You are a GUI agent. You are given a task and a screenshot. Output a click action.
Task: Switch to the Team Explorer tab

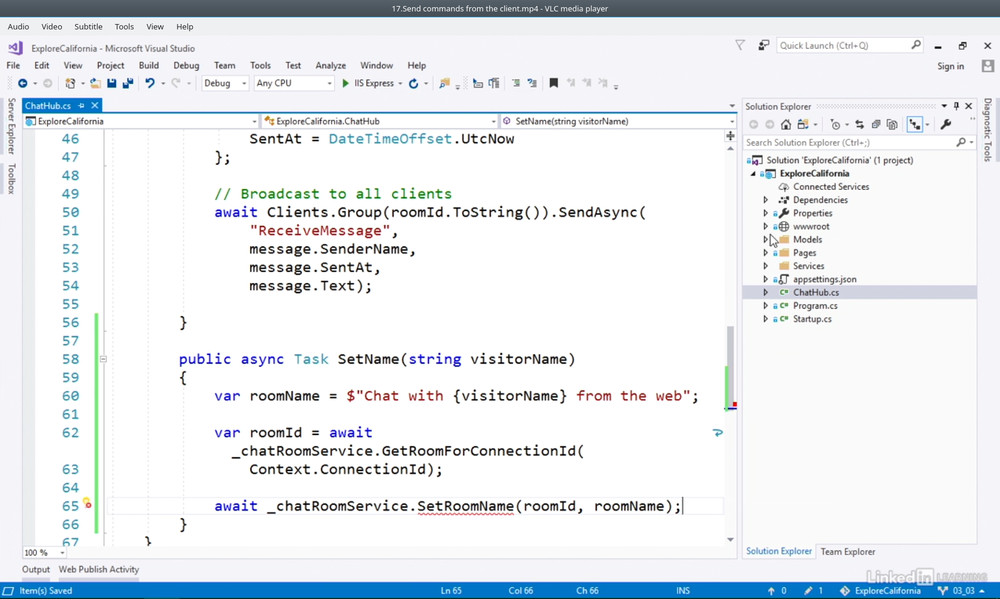[848, 552]
